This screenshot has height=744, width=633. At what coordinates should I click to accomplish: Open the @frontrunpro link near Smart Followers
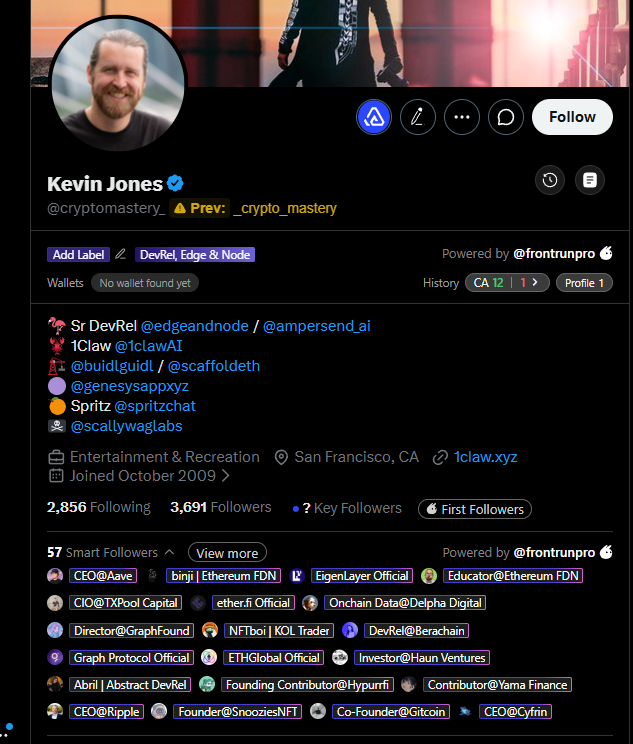tap(554, 553)
